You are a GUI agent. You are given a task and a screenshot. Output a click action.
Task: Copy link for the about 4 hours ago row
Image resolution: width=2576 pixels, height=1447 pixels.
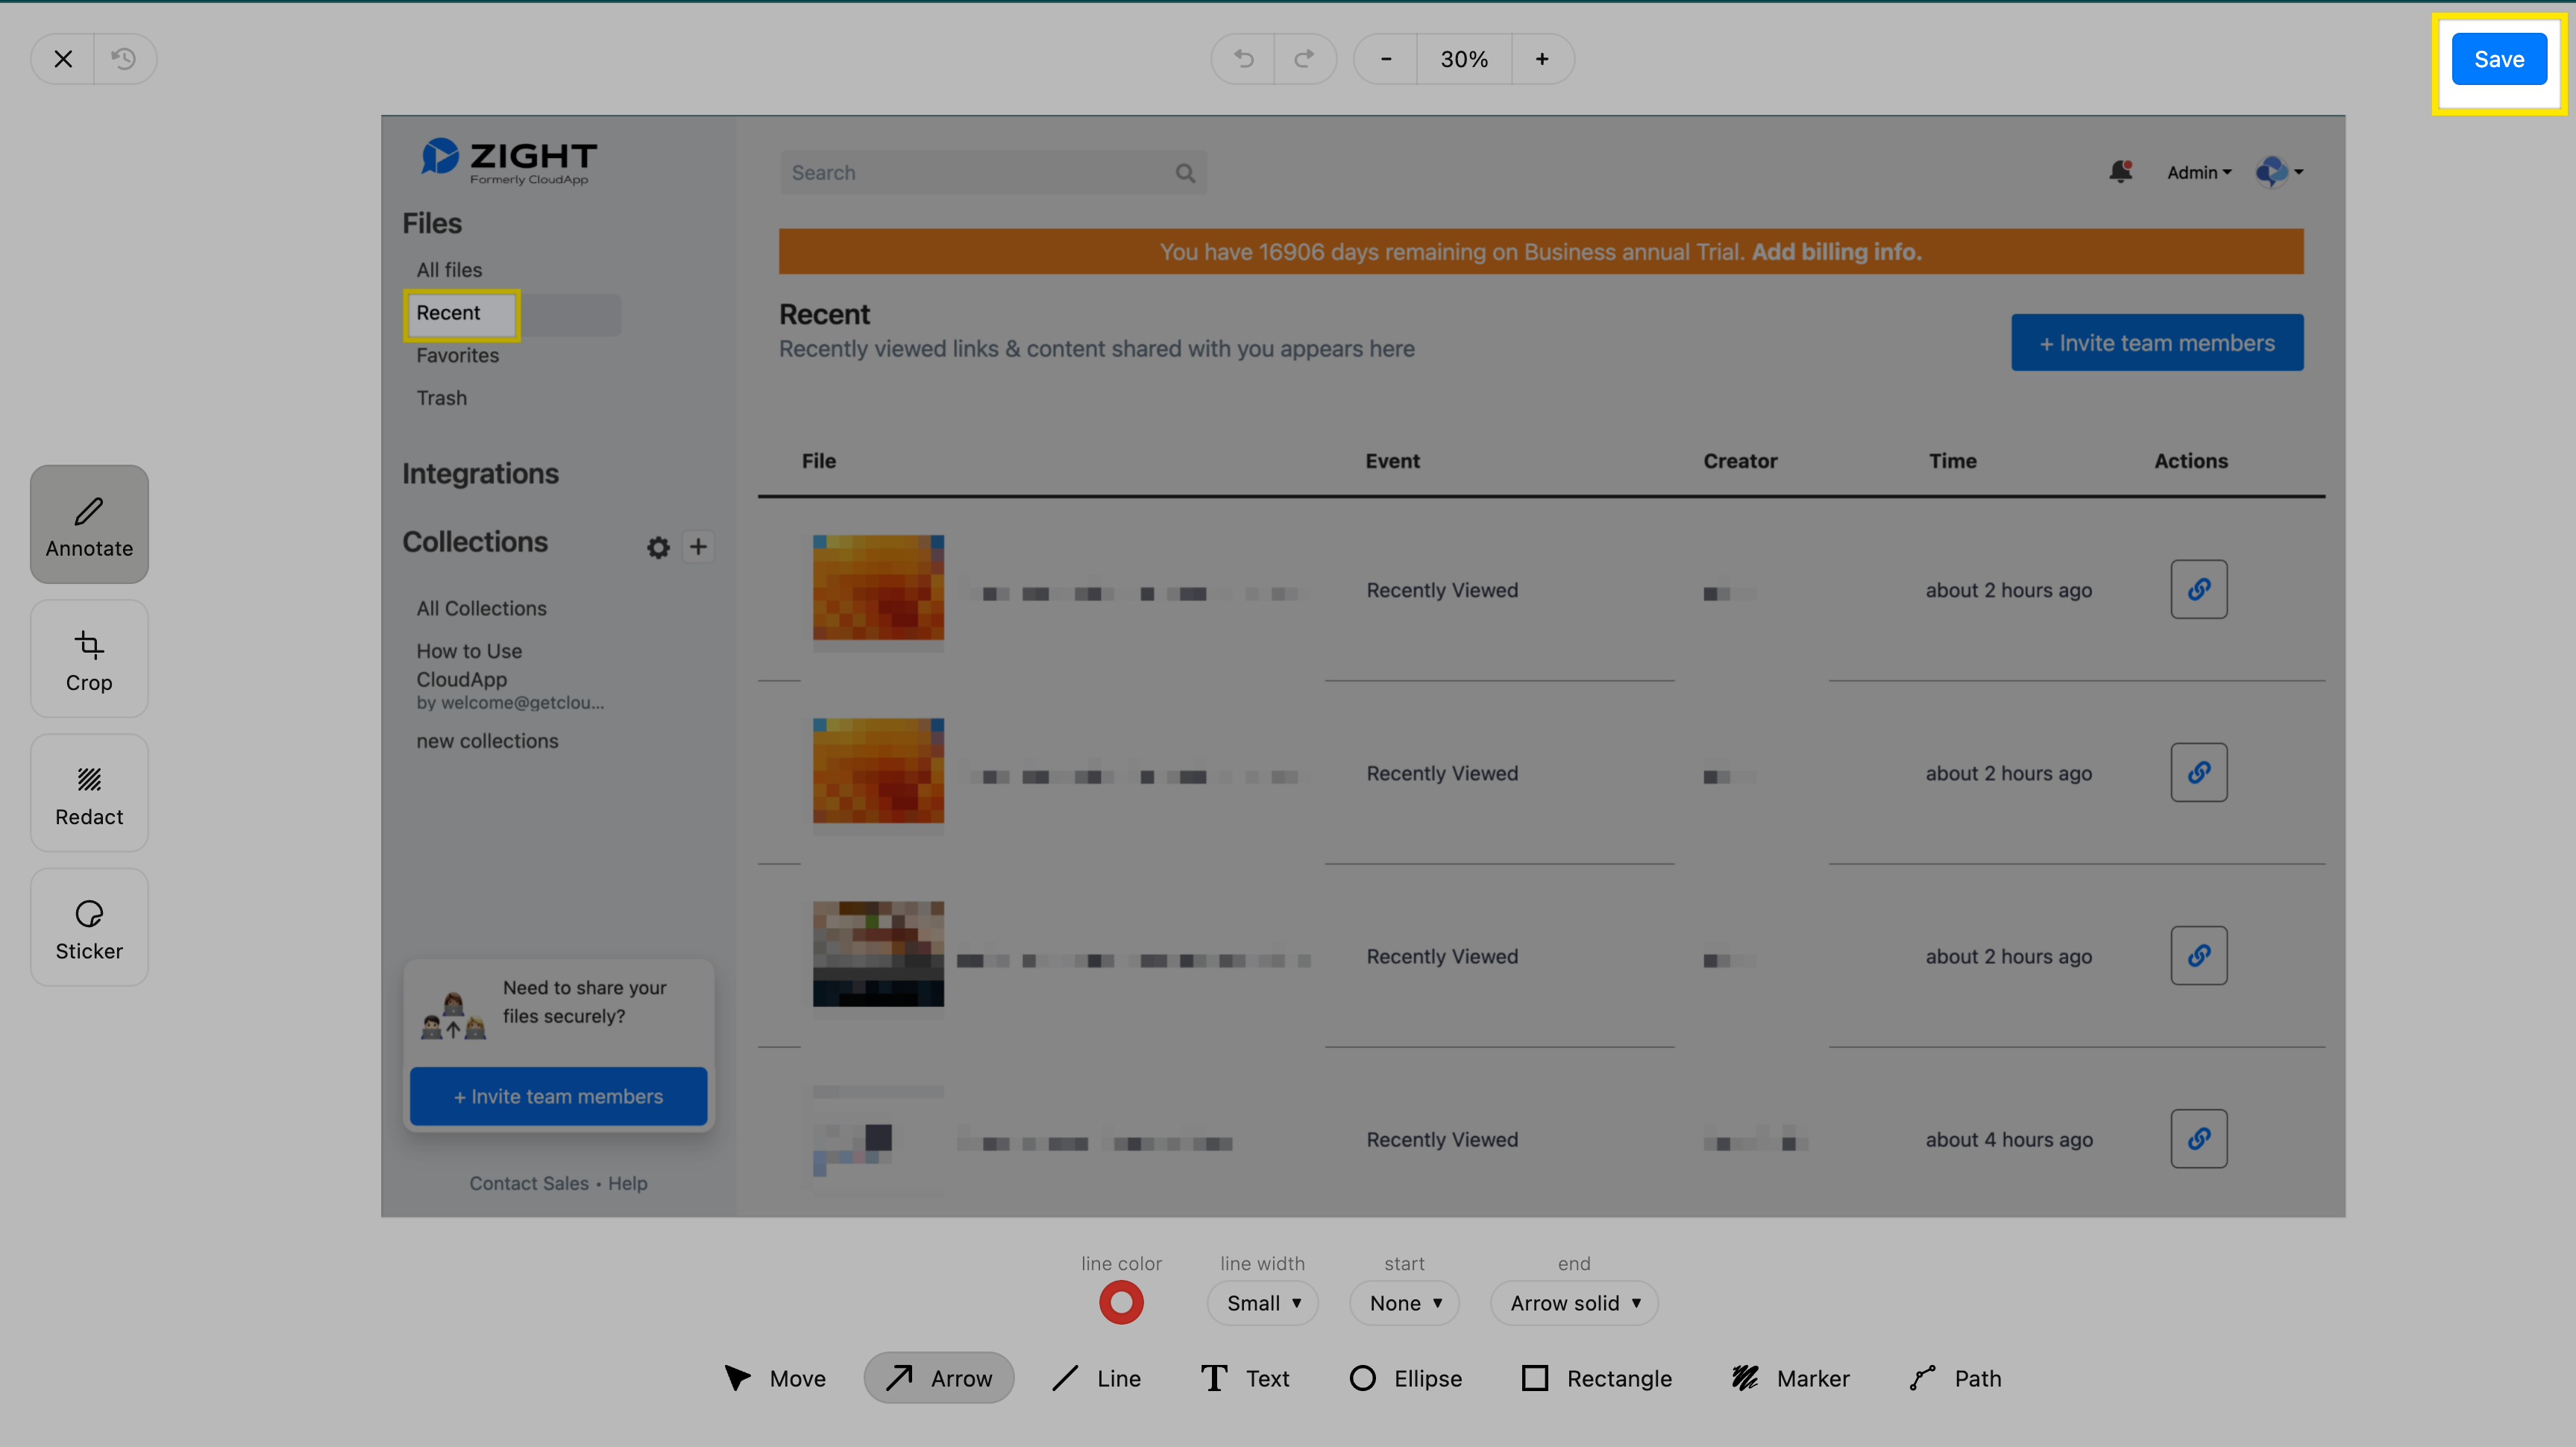[2198, 1138]
